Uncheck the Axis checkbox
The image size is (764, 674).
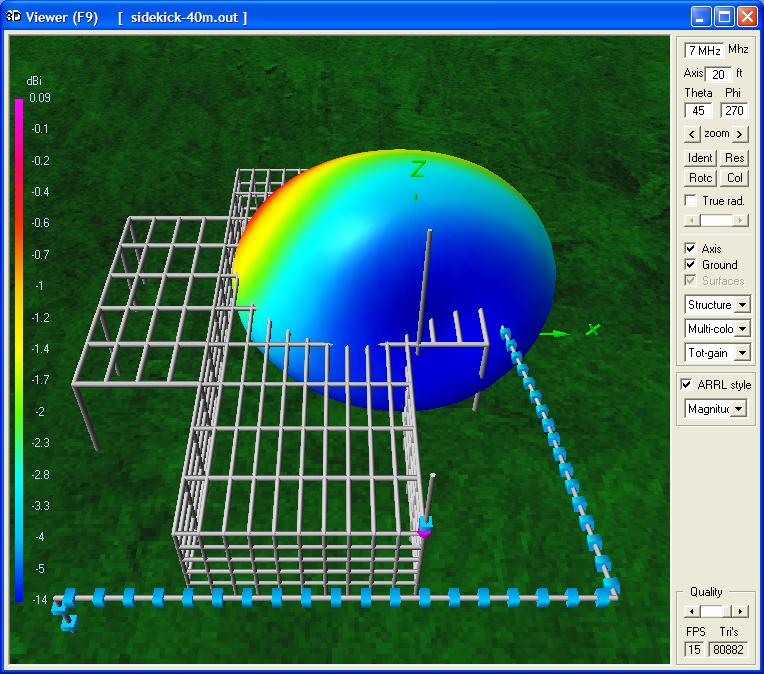[690, 248]
